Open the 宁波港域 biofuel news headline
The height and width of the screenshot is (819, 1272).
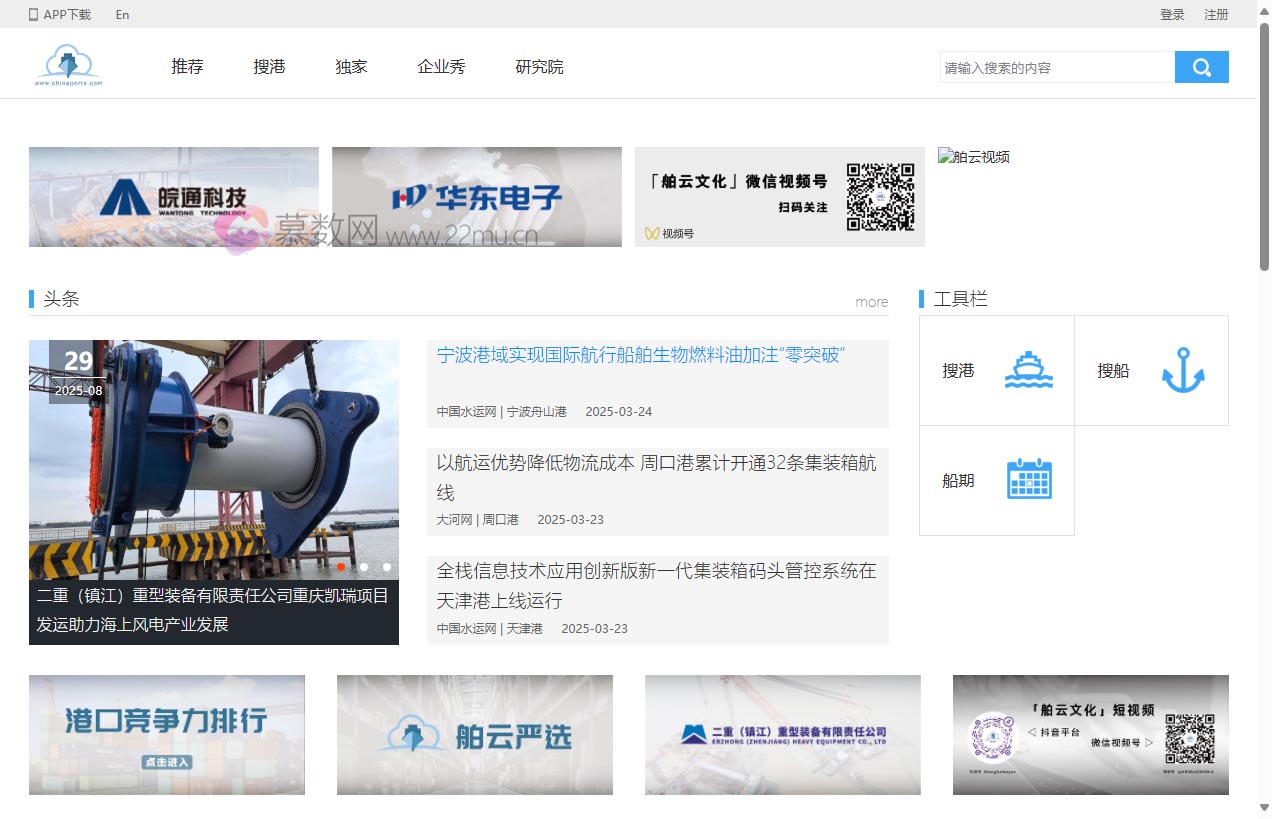(640, 355)
